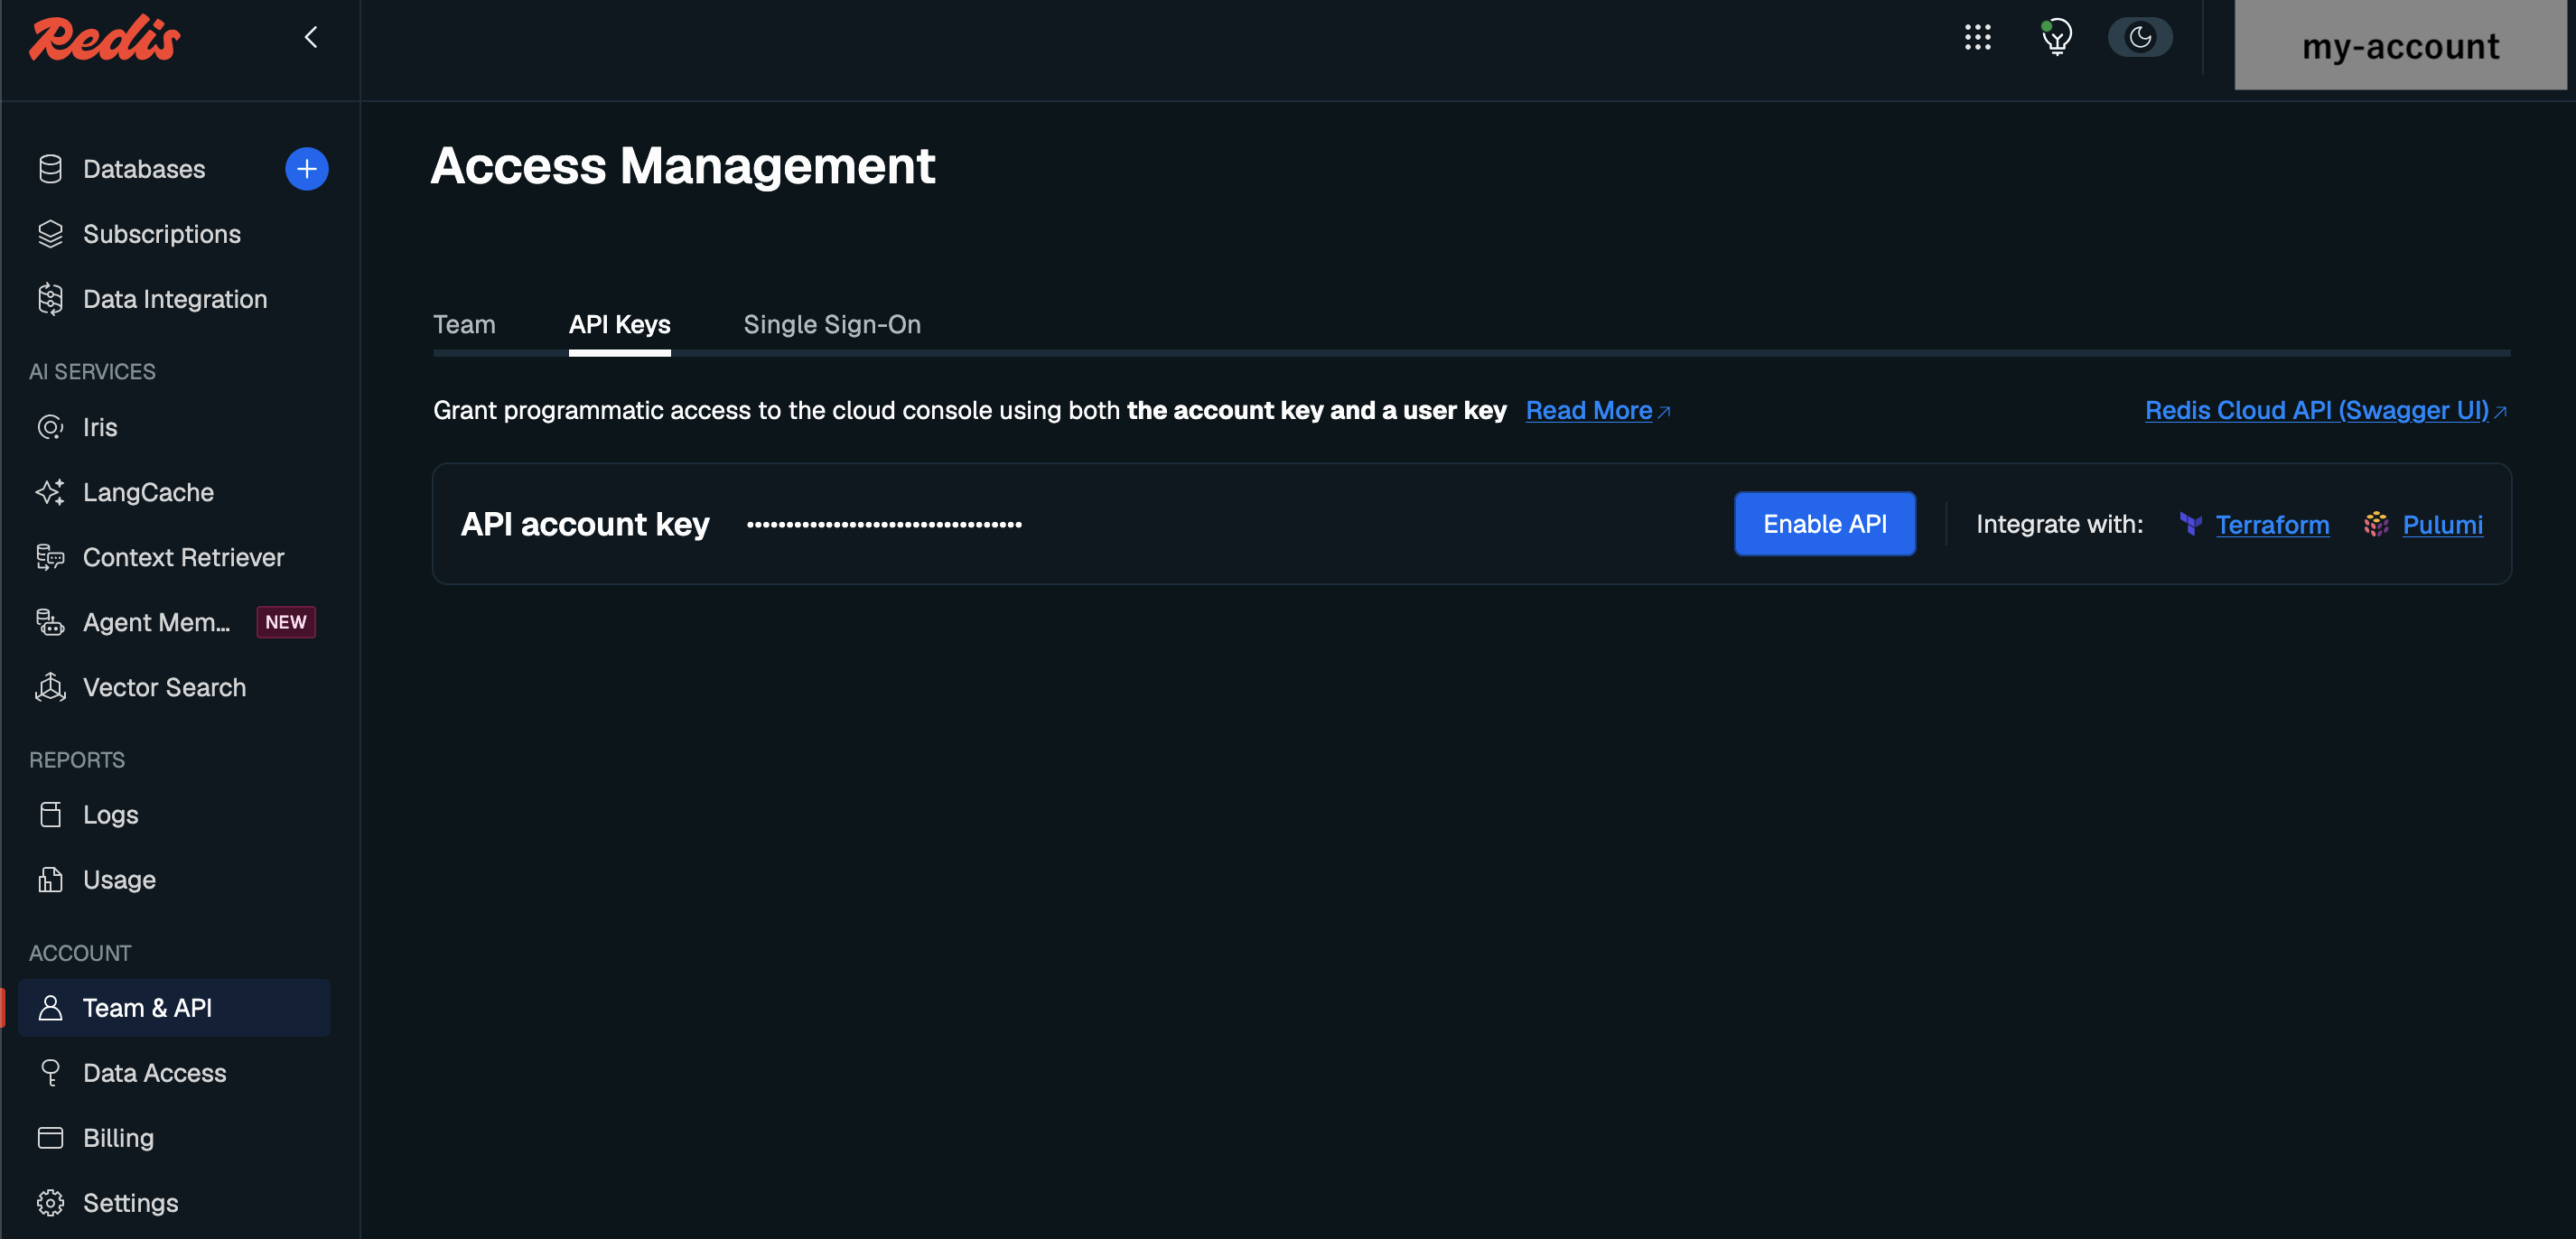Click the 'Access Management' heading
The height and width of the screenshot is (1239, 2576).
pyautogui.click(x=683, y=165)
